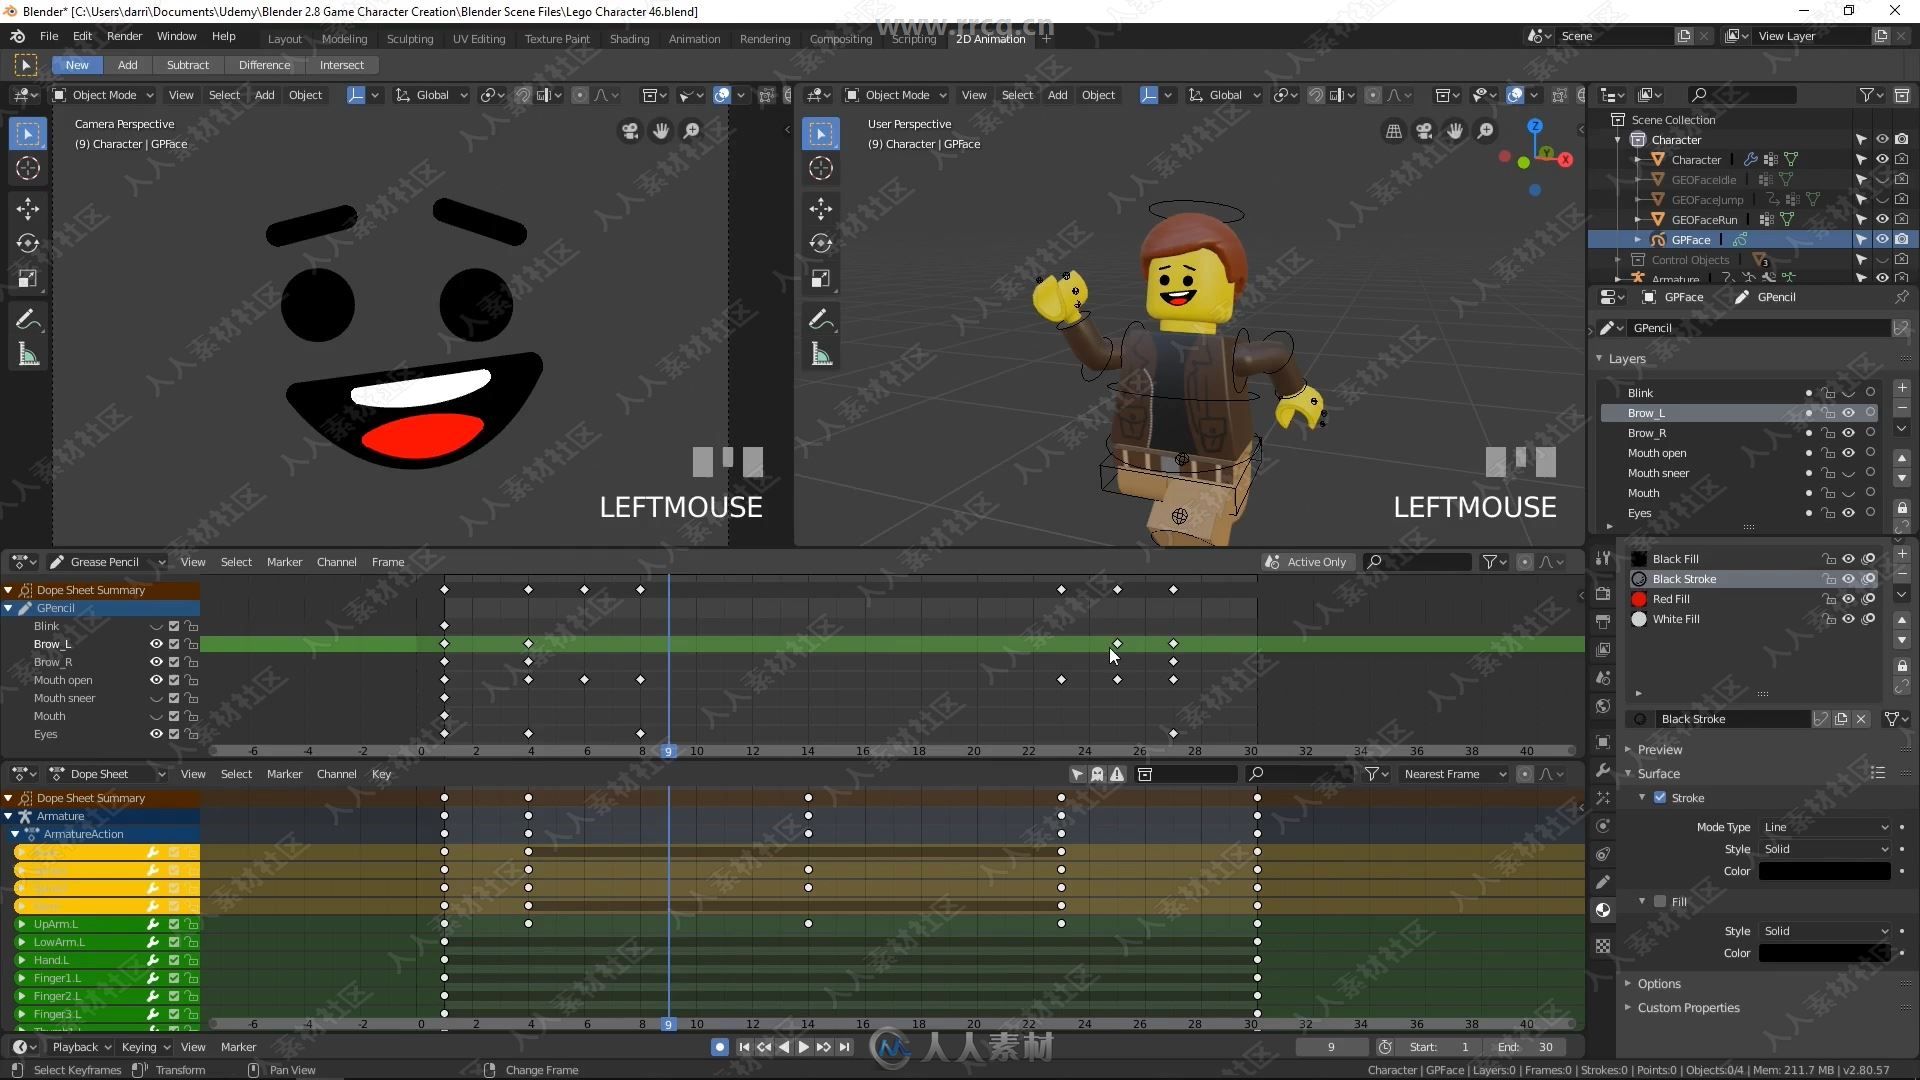This screenshot has height=1080, width=1920.
Task: Jump to the first frame
Action: 744,1047
